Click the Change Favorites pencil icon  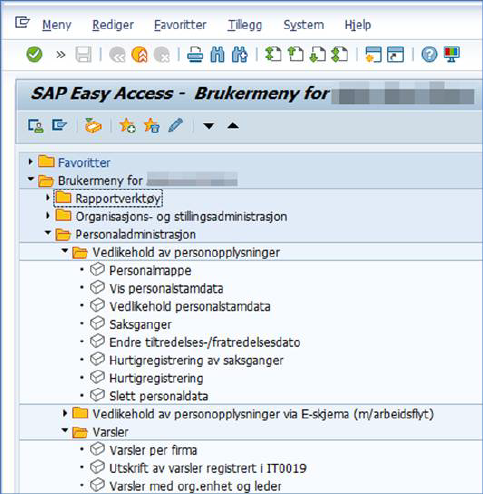tap(175, 126)
